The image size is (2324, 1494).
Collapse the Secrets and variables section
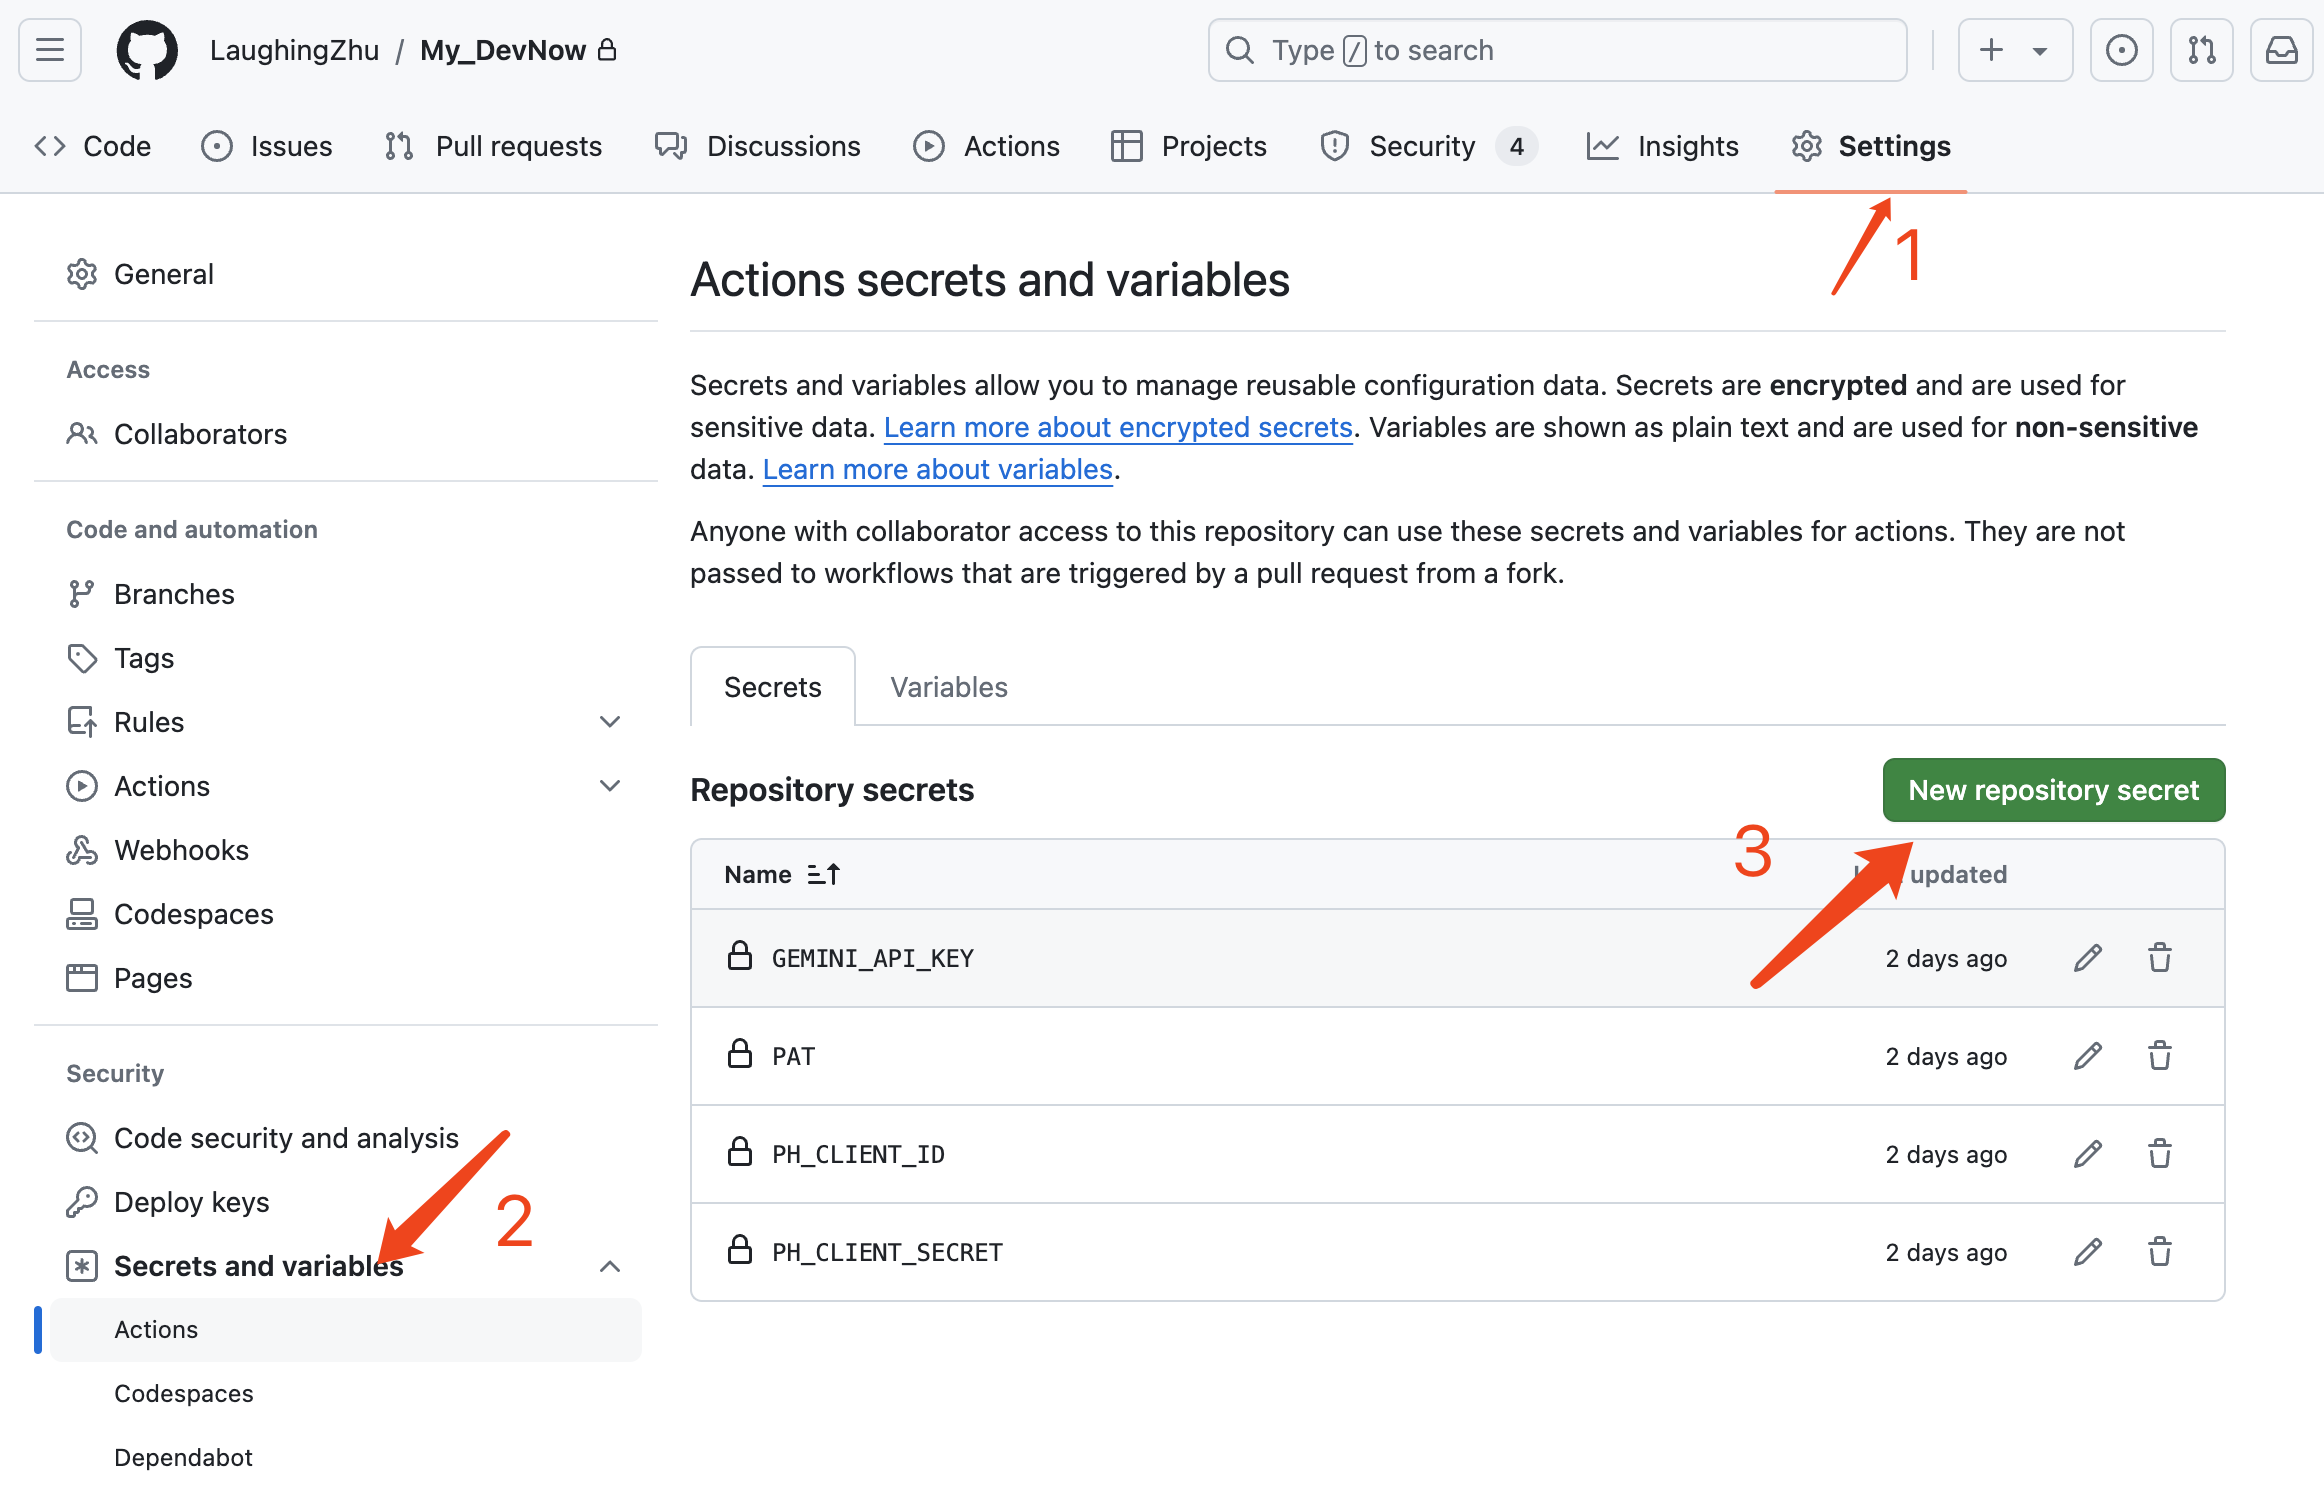[x=610, y=1266]
